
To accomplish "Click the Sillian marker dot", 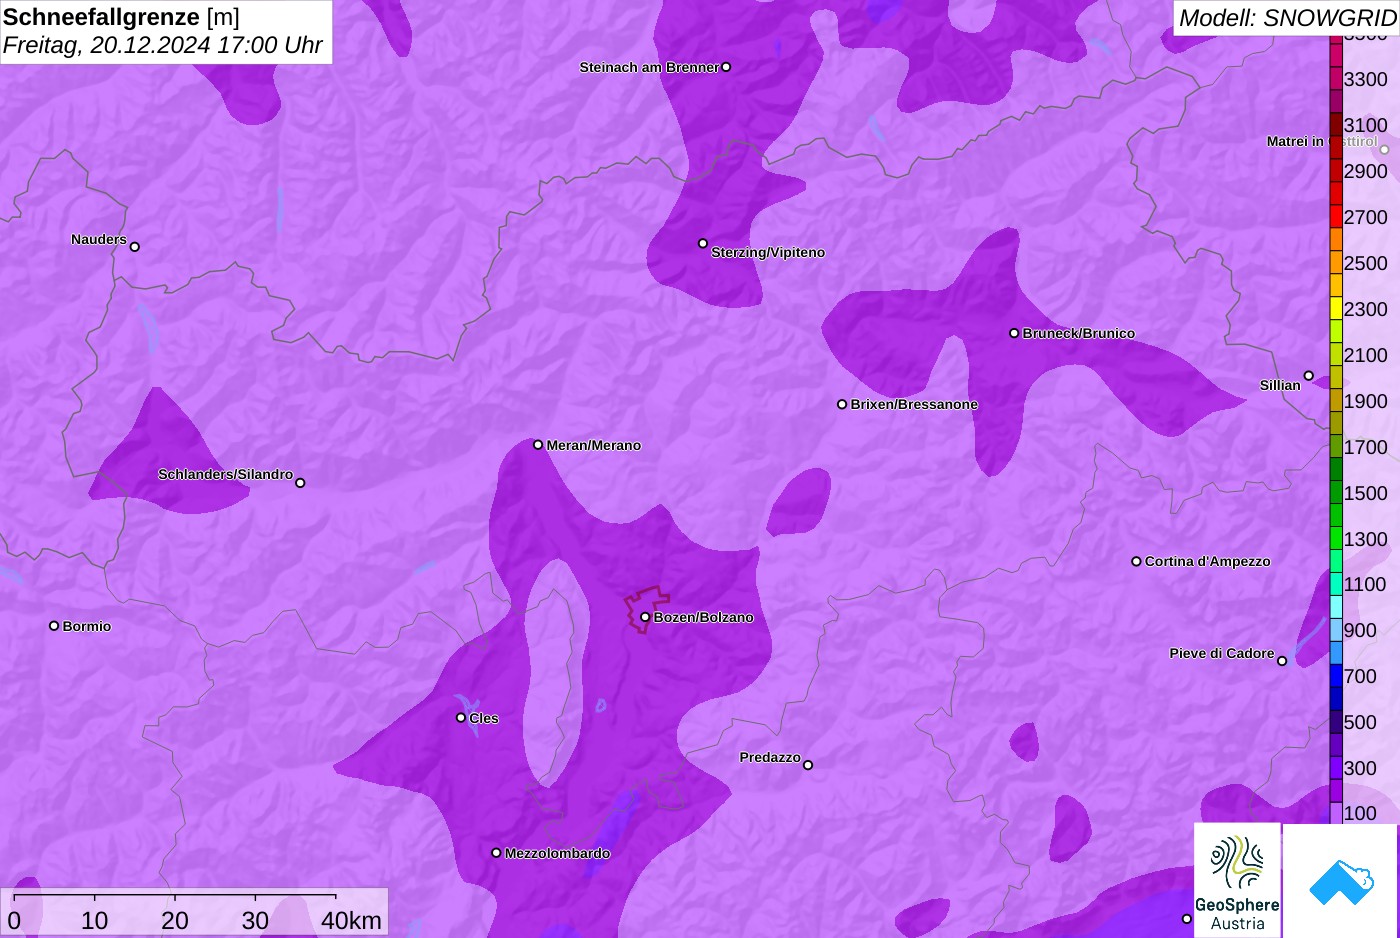I will (1309, 376).
